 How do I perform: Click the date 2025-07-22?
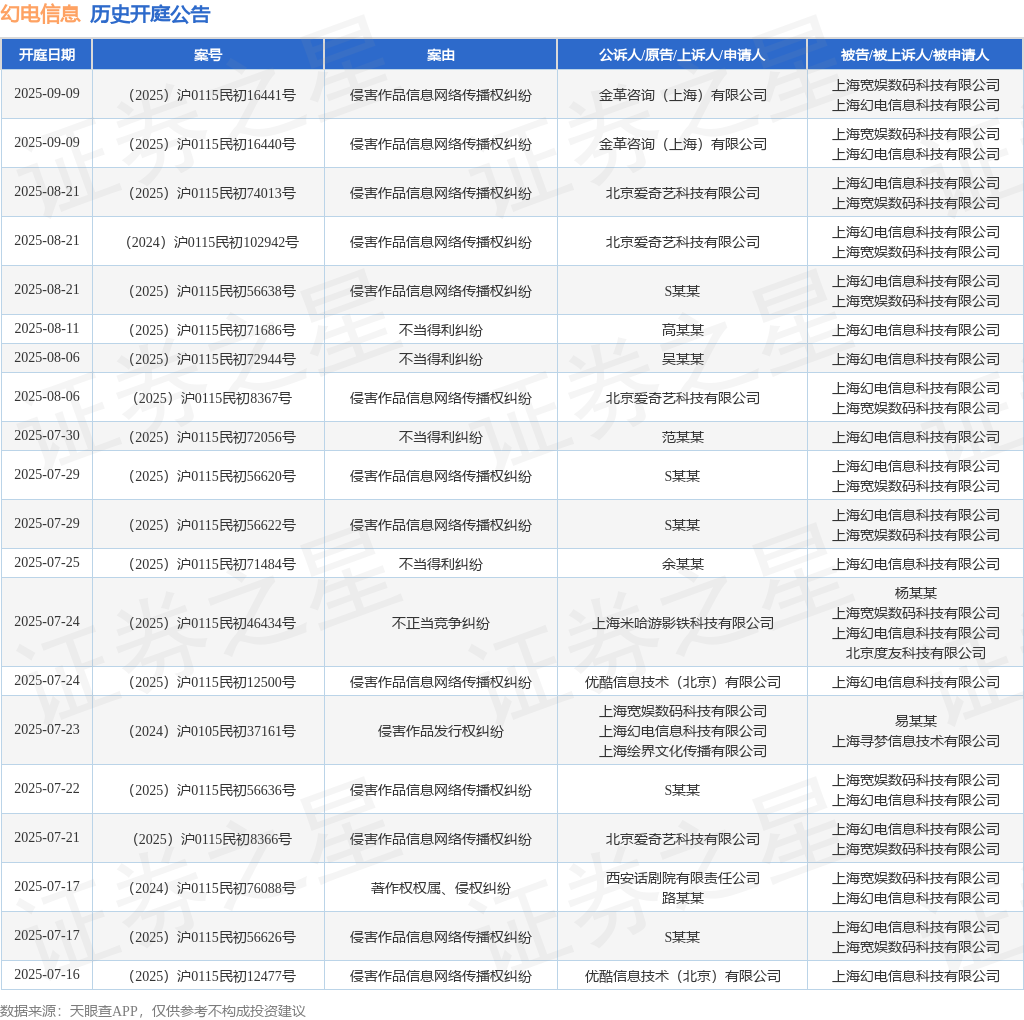[x=46, y=789]
